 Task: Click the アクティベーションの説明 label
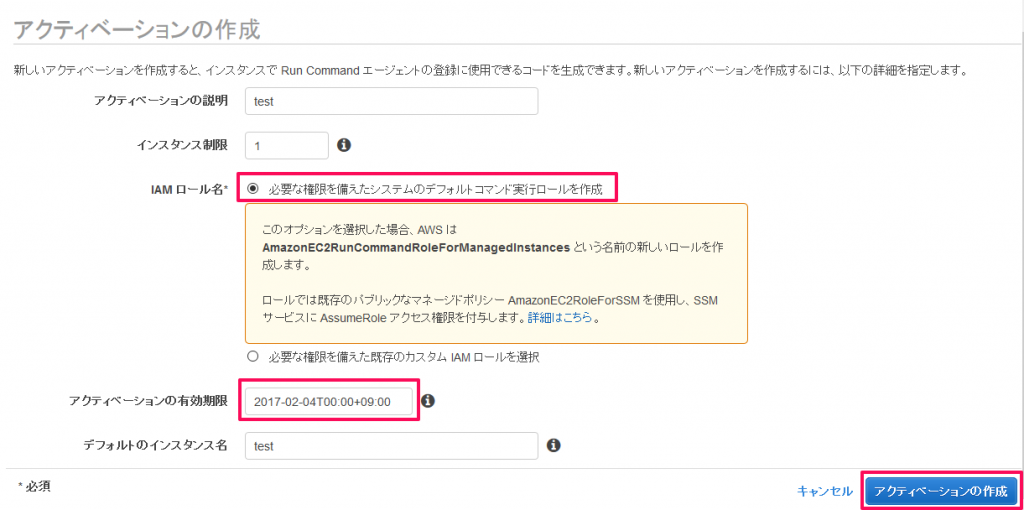click(161, 101)
